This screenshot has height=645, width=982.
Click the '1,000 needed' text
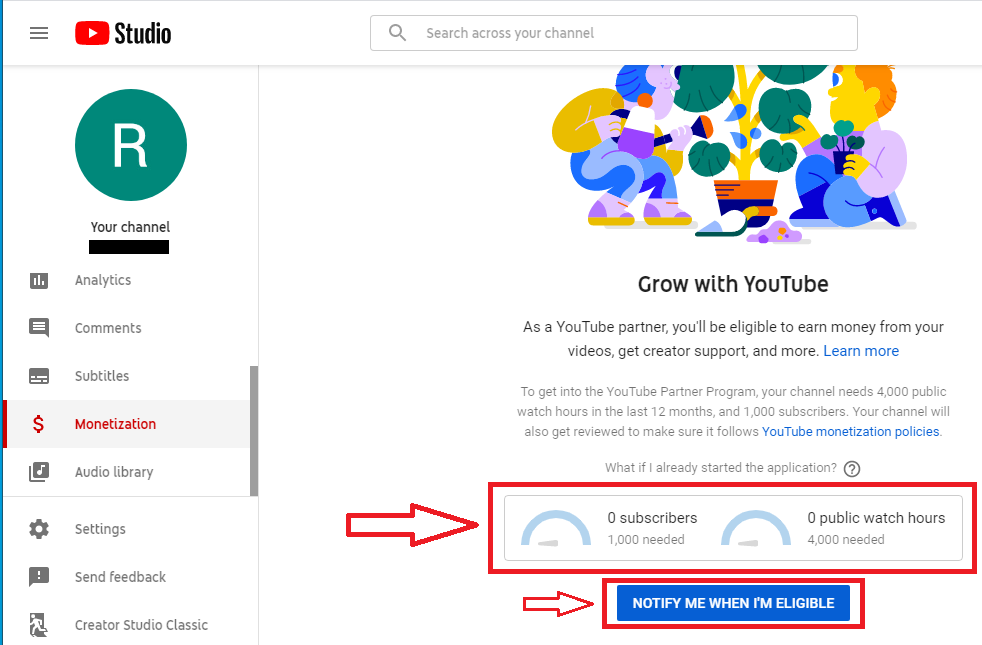[646, 539]
